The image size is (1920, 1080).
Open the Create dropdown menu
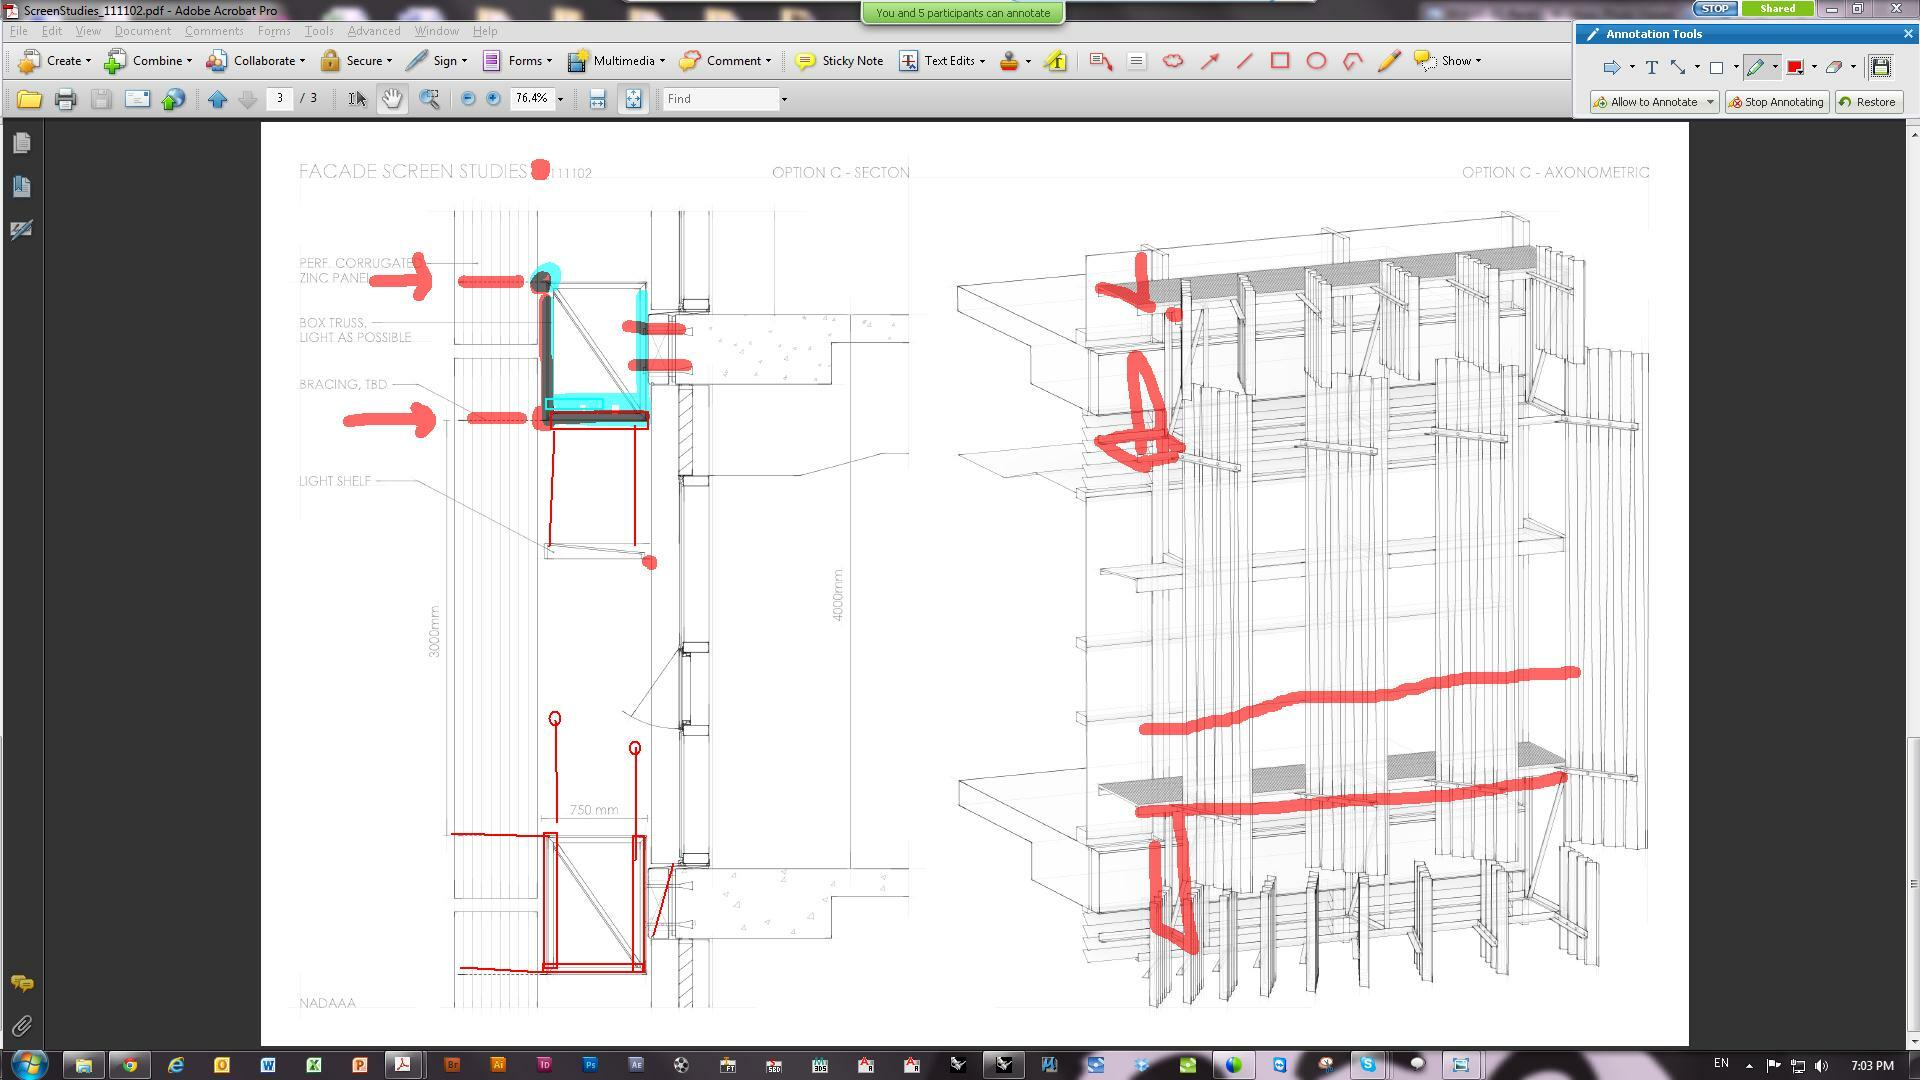pyautogui.click(x=55, y=61)
